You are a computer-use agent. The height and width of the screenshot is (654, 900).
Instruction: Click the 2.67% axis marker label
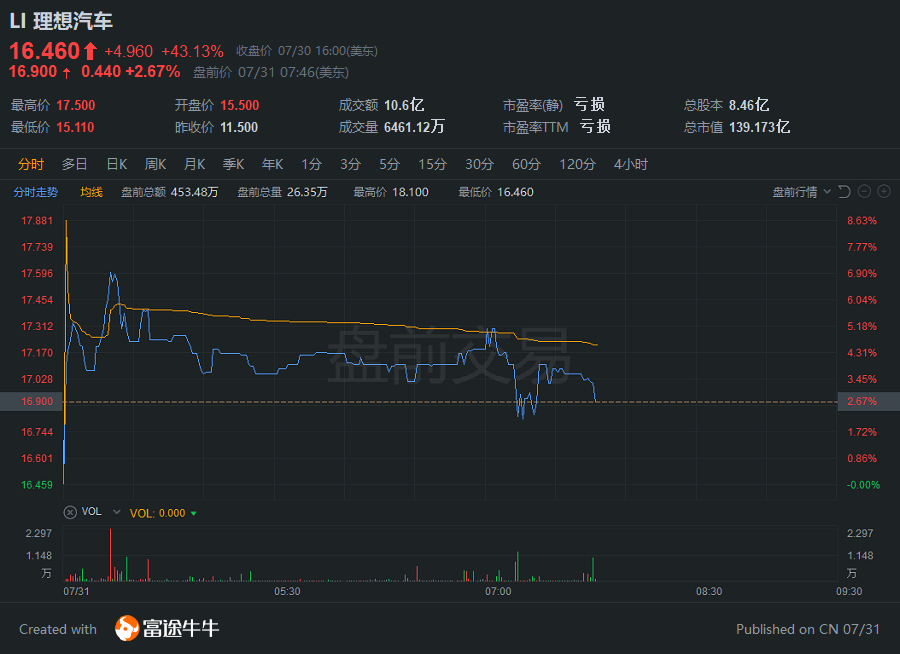pos(868,401)
